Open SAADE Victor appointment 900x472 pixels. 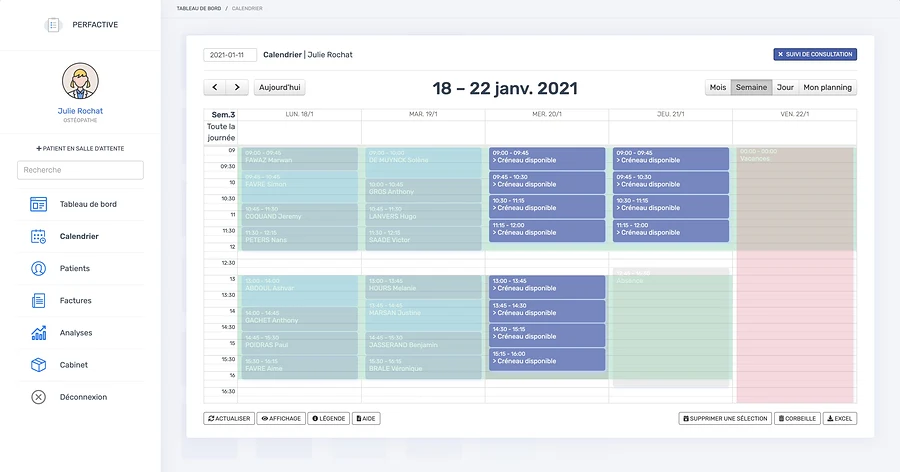click(x=424, y=239)
